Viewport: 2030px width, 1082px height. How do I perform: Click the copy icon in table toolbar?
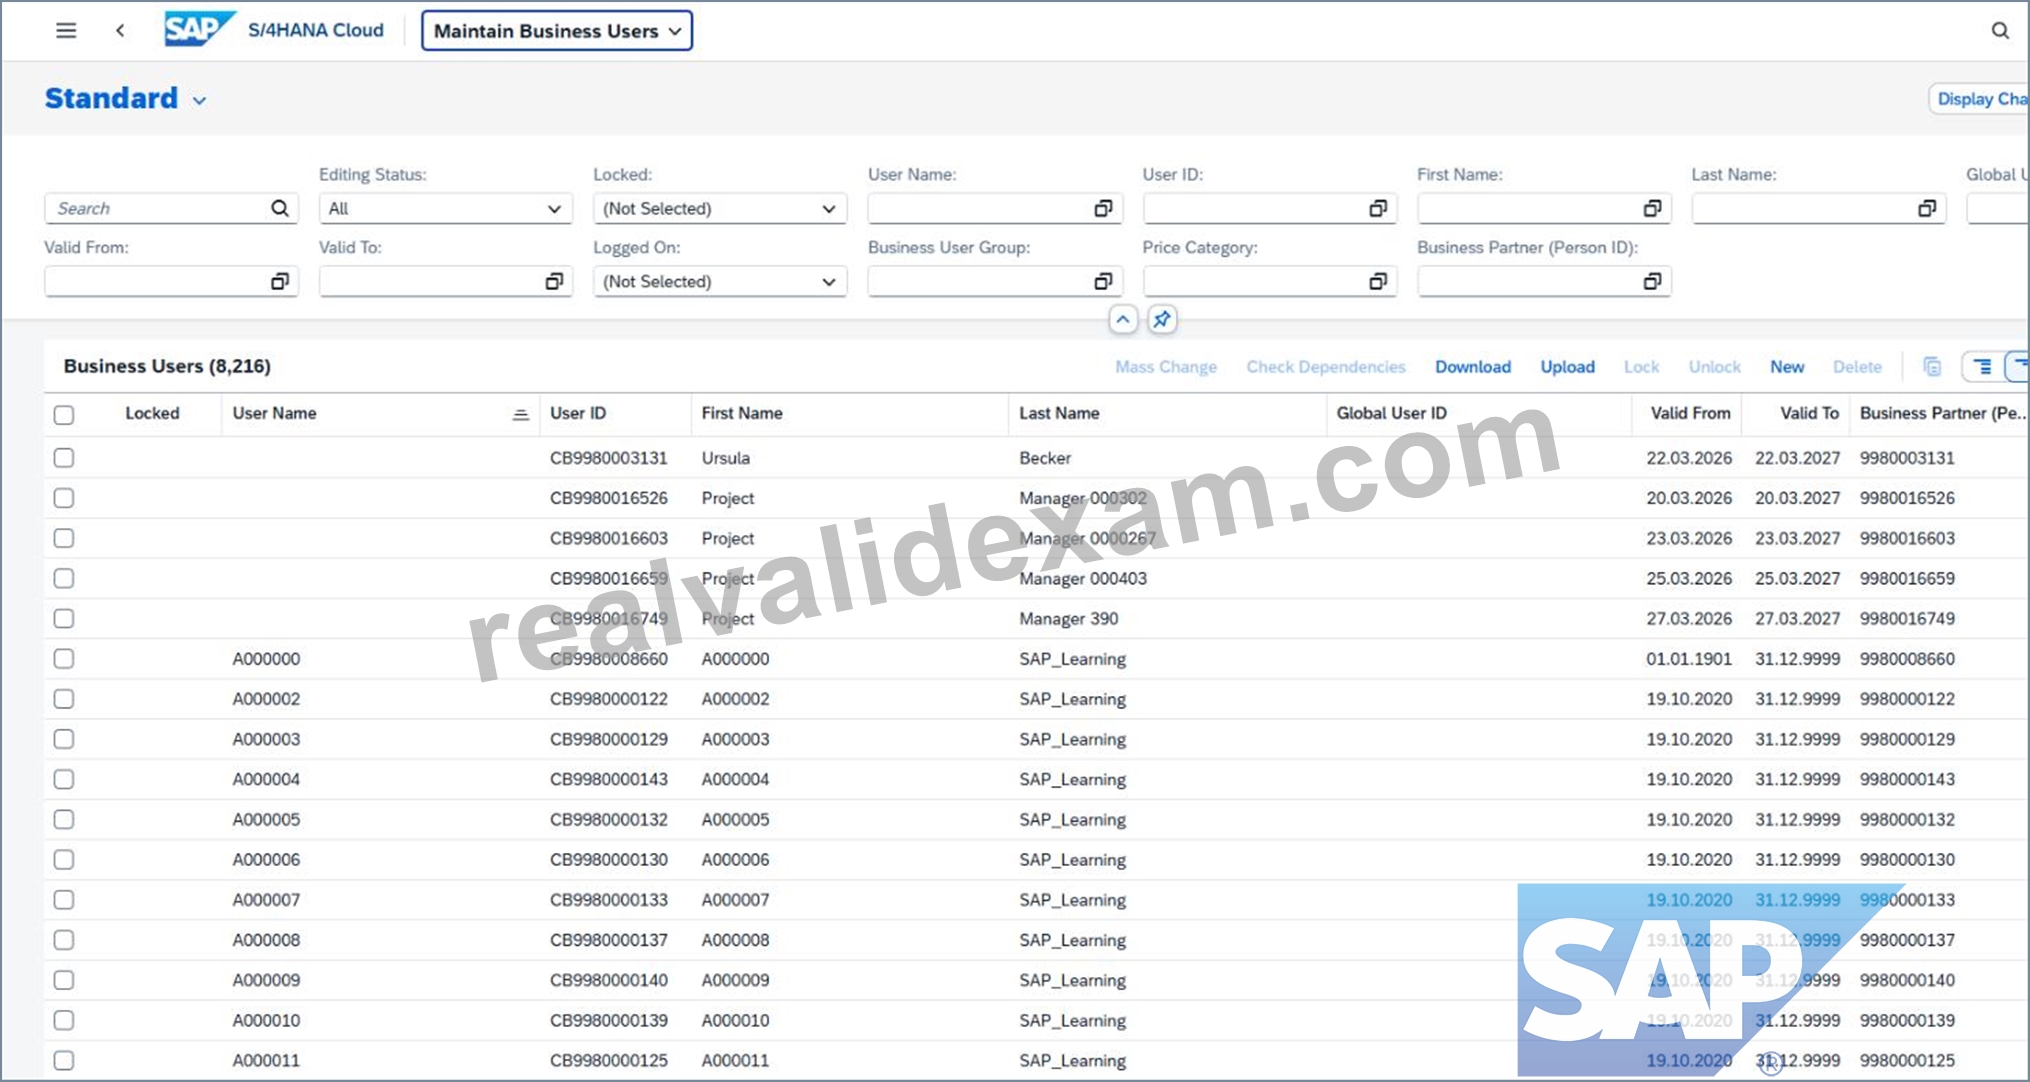[x=1932, y=367]
